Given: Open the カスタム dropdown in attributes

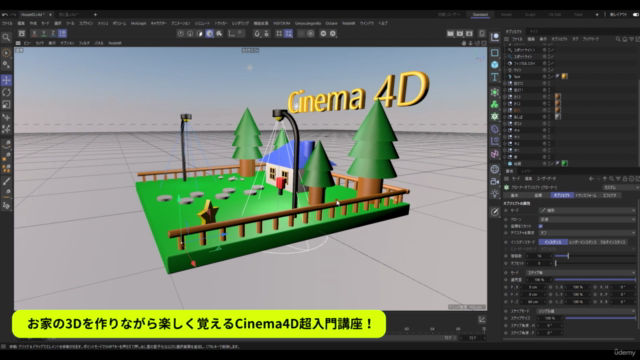Looking at the screenshot, I should pyautogui.click(x=620, y=187).
